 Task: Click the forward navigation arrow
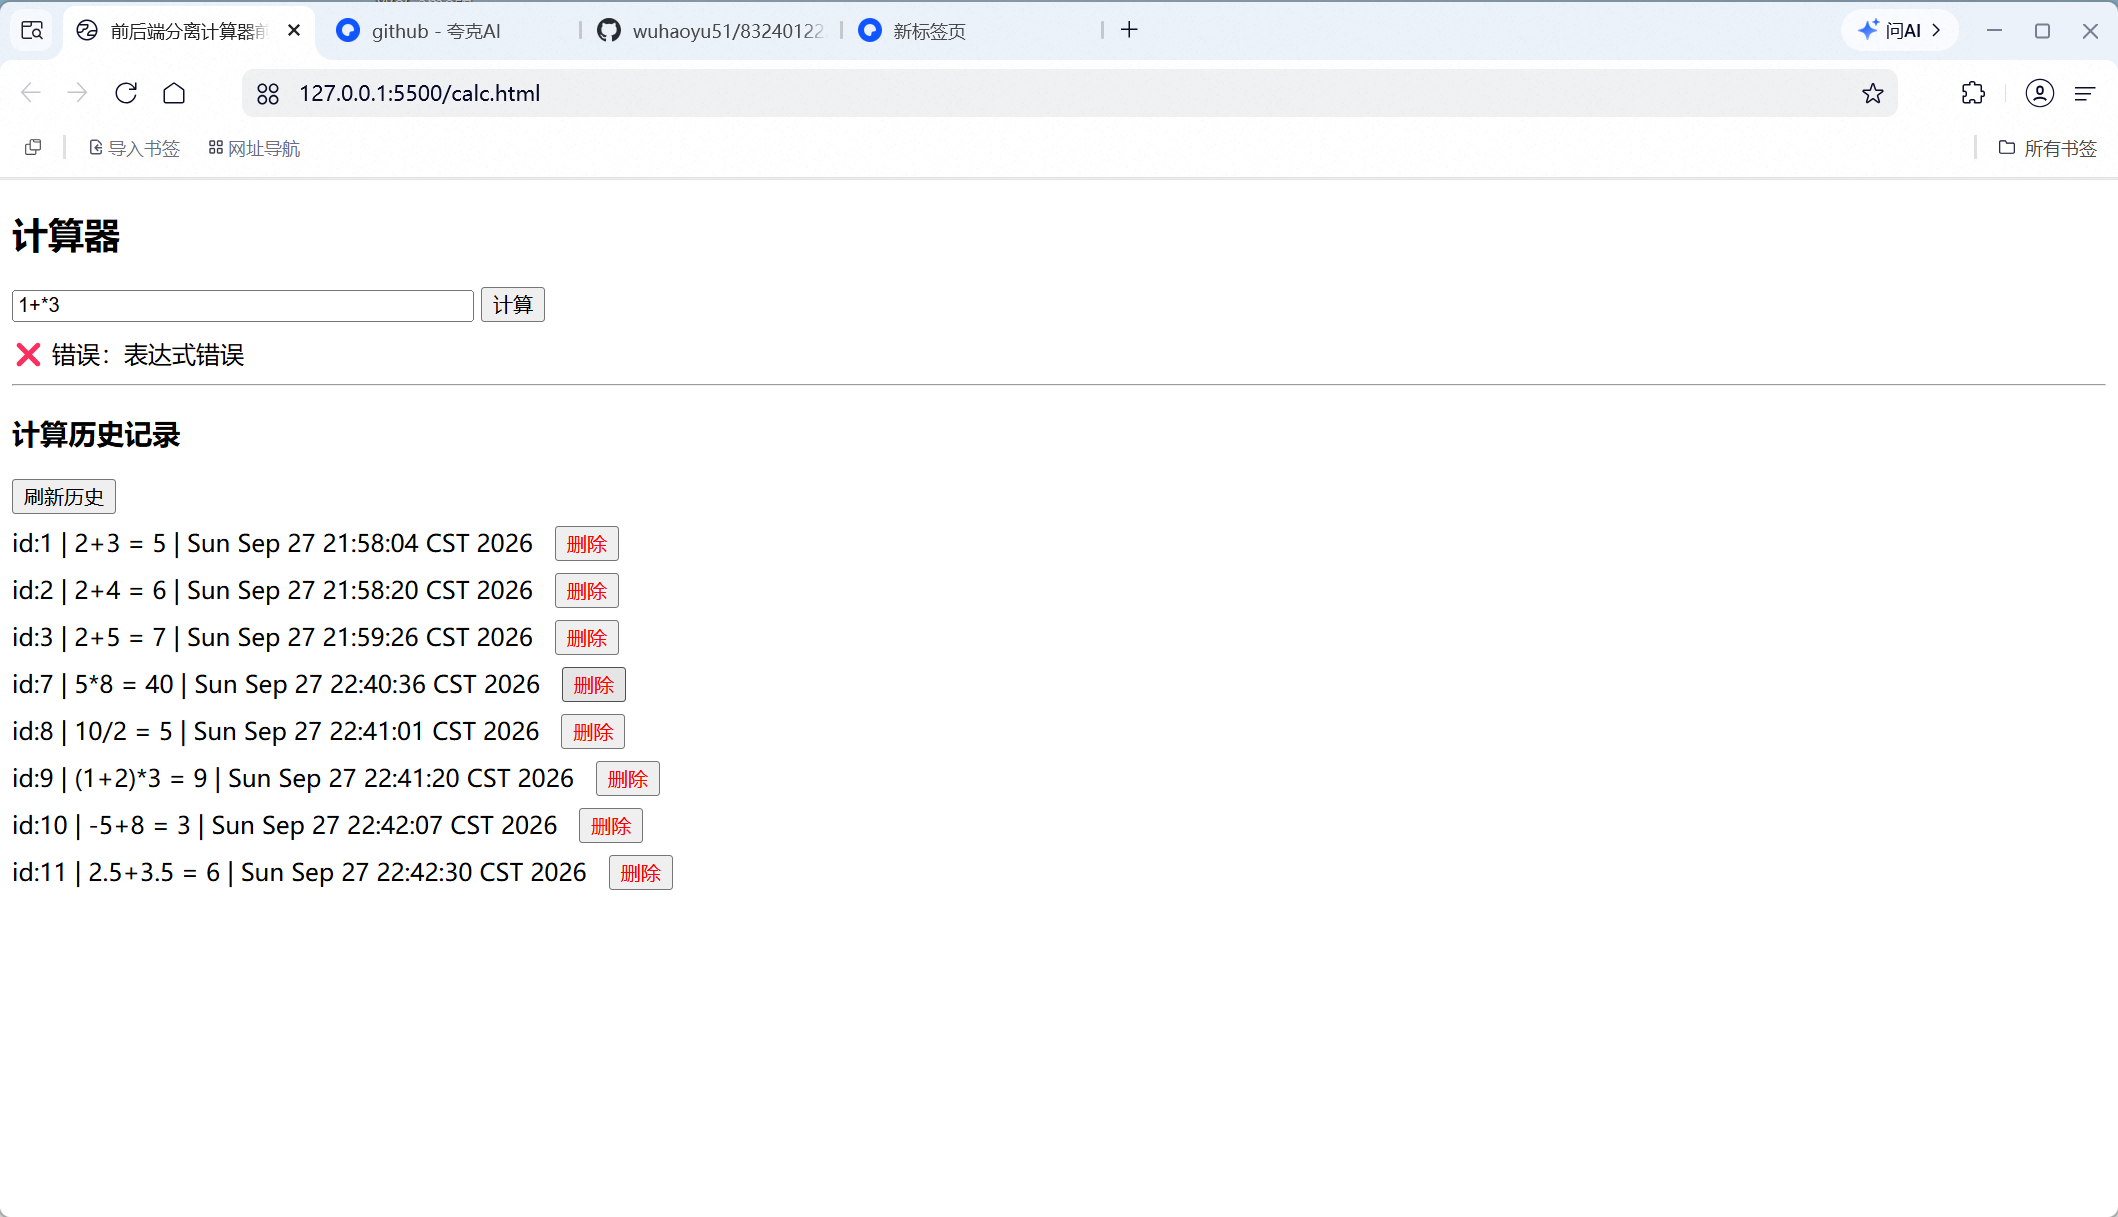click(x=77, y=93)
